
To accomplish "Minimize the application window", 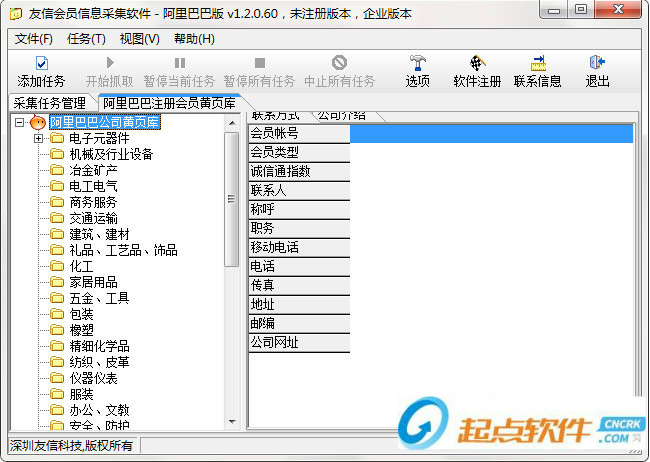I will point(554,10).
